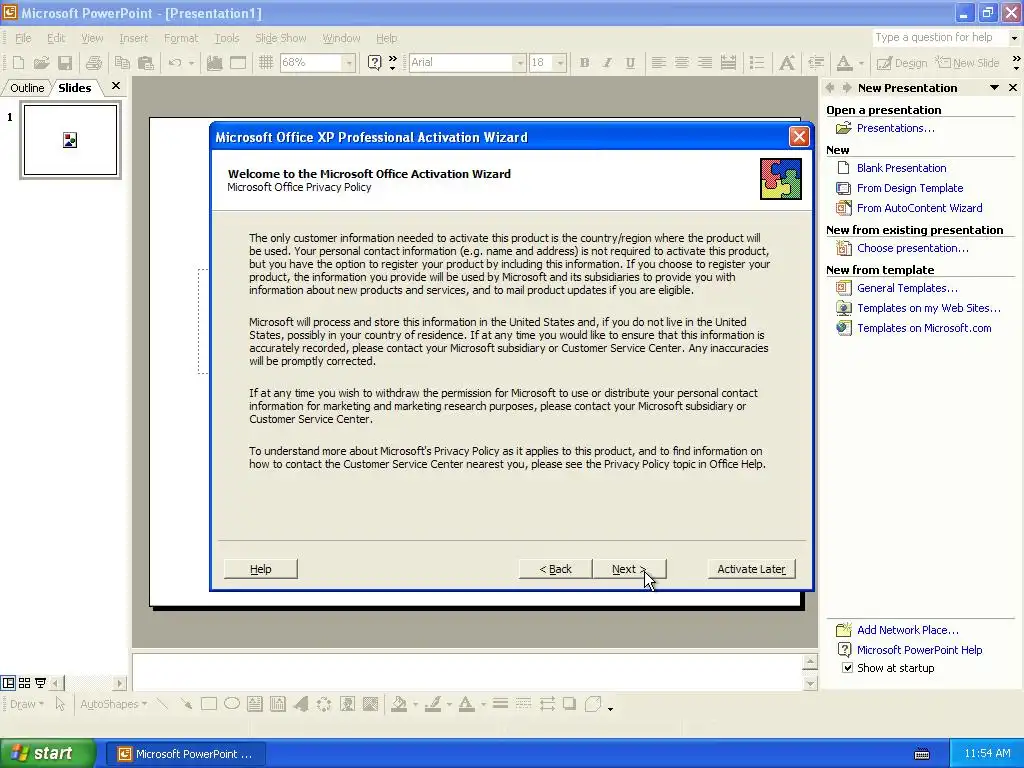1024x768 pixels.
Task: Open the New Presentation task pane menu arrow
Action: coord(994,88)
